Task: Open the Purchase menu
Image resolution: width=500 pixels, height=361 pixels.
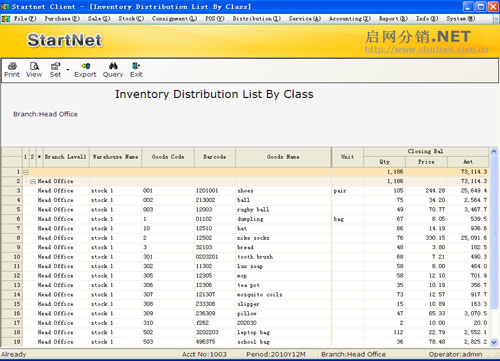Action: 62,19
